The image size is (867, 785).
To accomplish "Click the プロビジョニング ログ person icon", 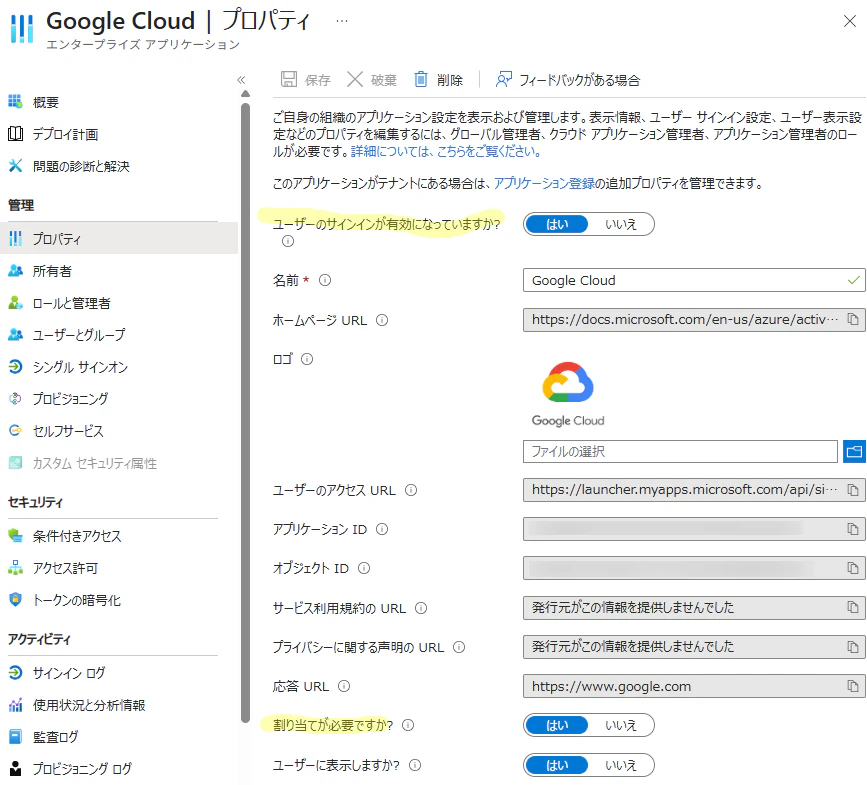I will pos(15,768).
